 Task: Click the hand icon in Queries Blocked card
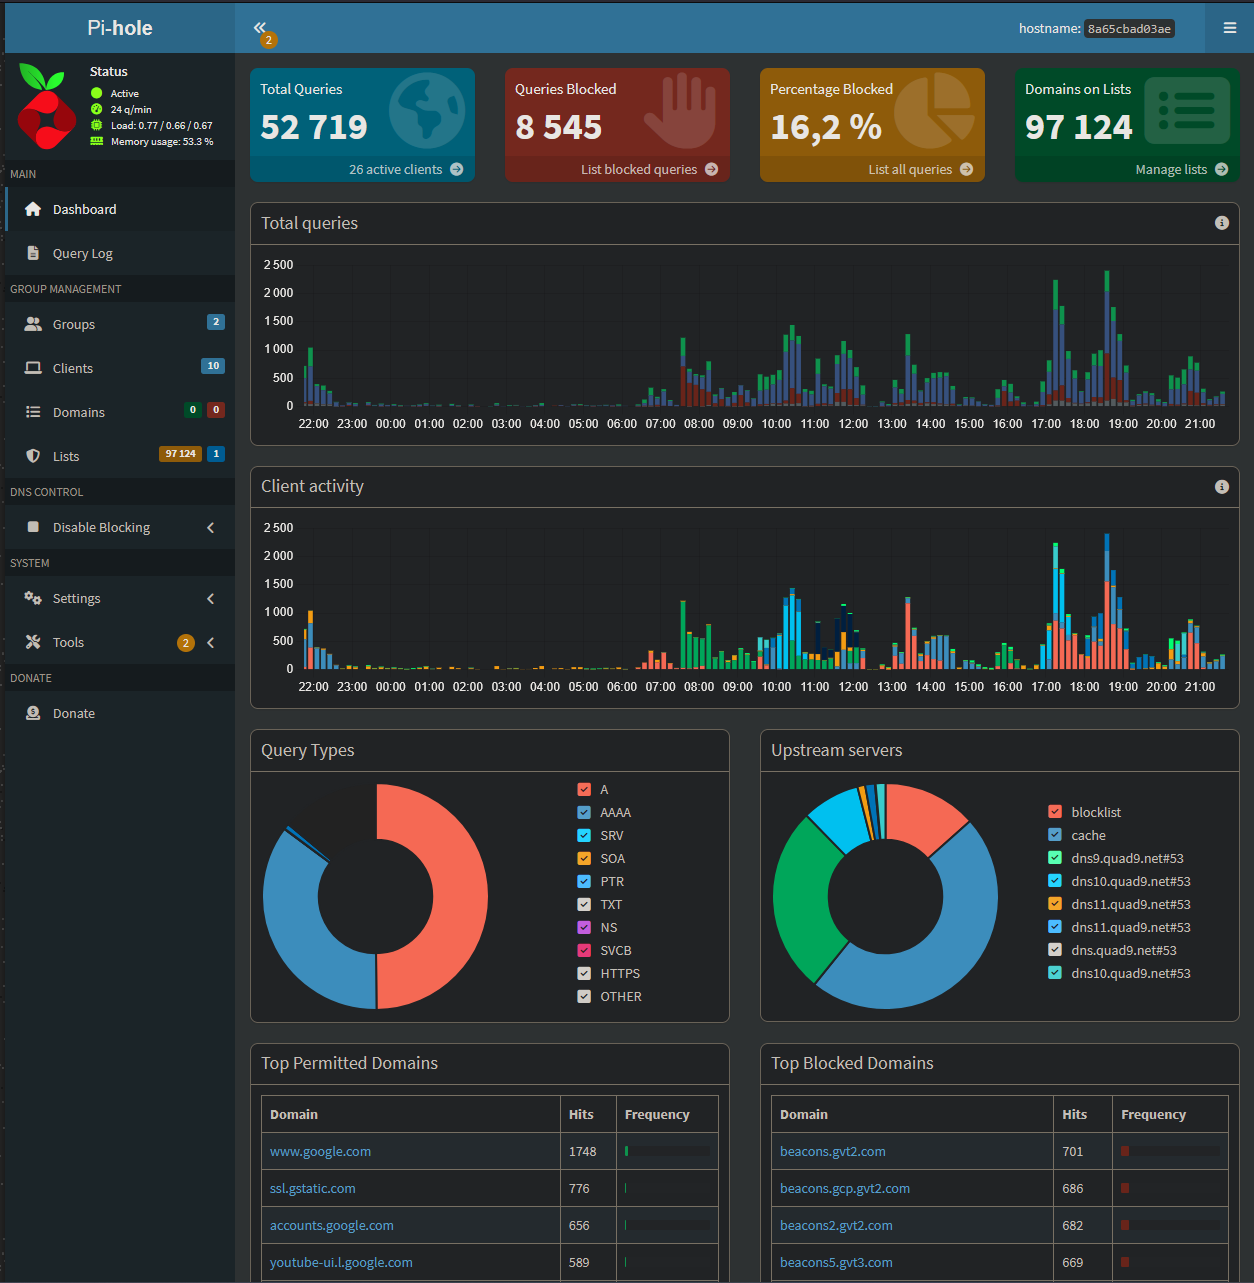[x=682, y=111]
